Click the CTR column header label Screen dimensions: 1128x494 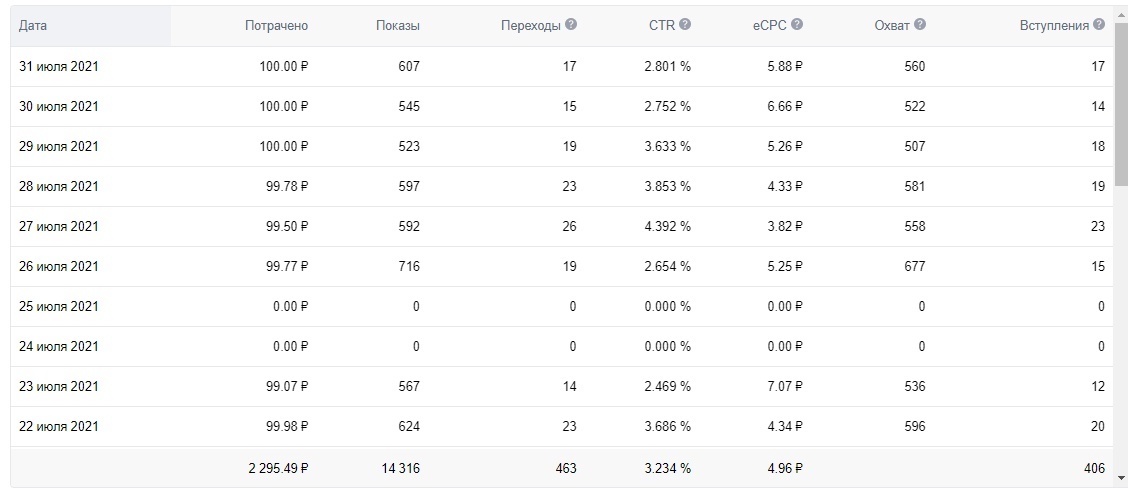pyautogui.click(x=661, y=26)
